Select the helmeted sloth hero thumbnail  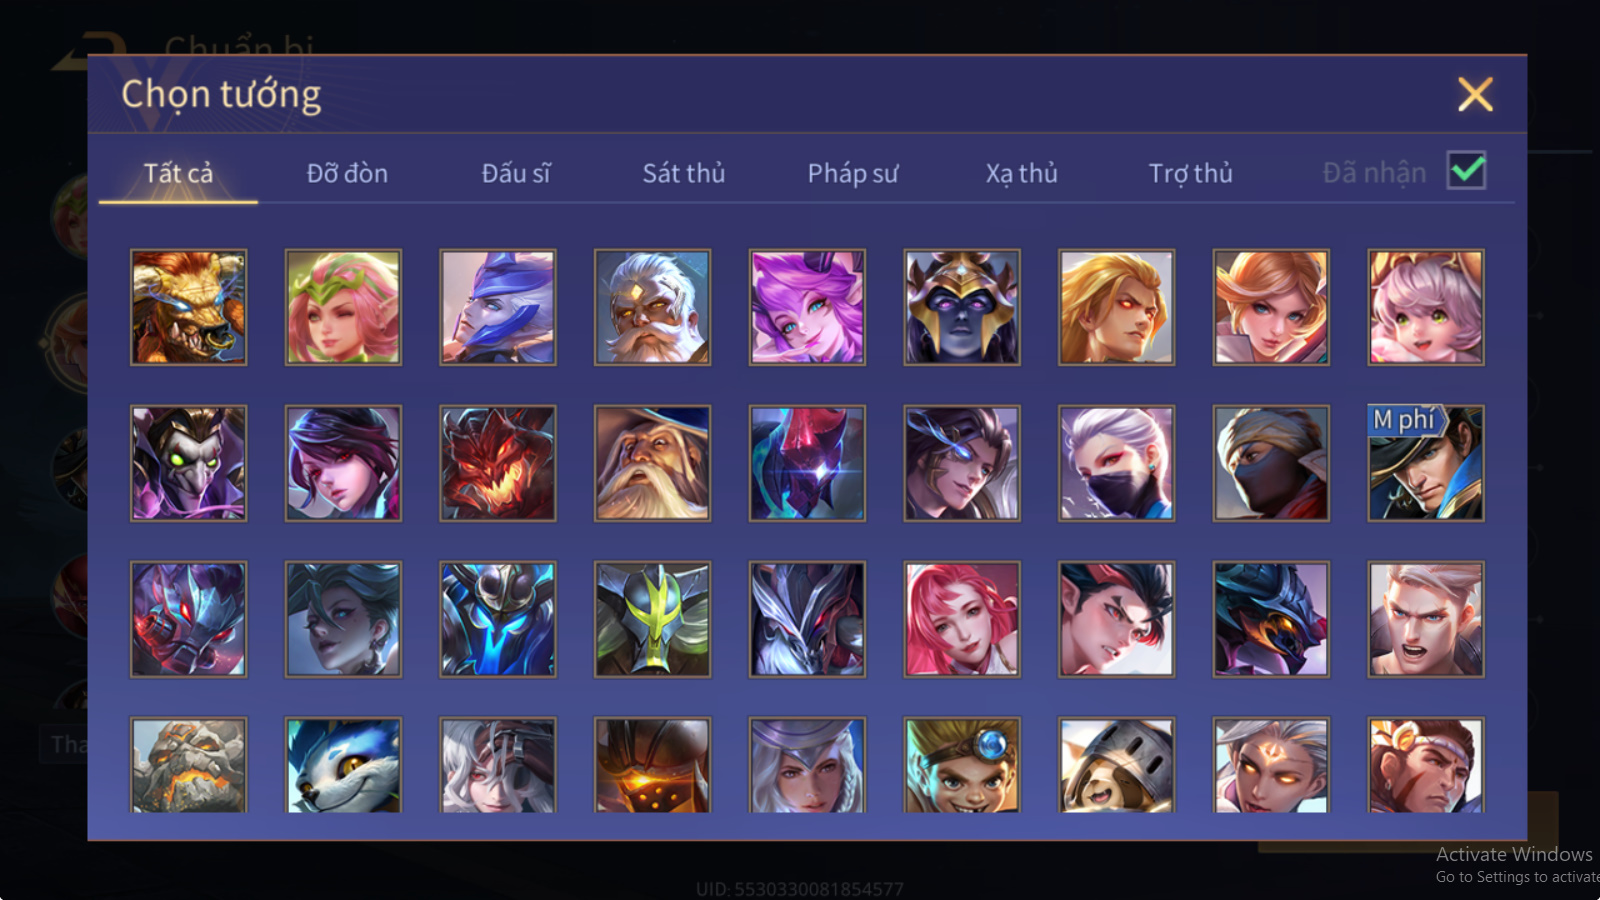tap(1116, 765)
